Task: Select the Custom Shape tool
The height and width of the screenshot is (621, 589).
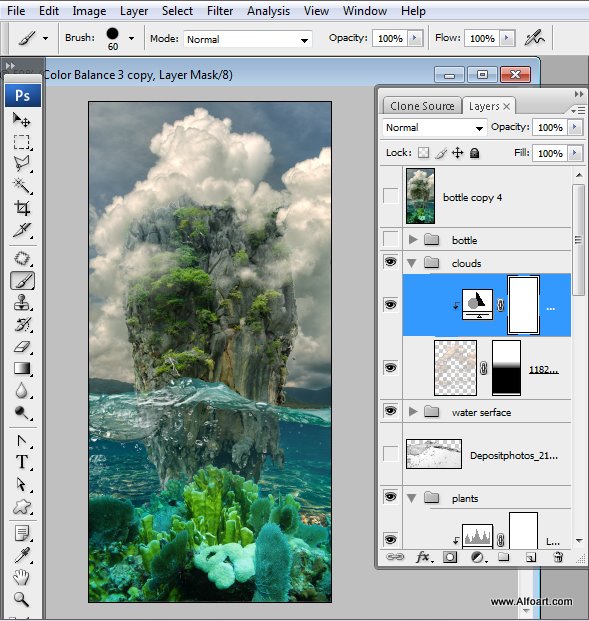Action: (22, 507)
